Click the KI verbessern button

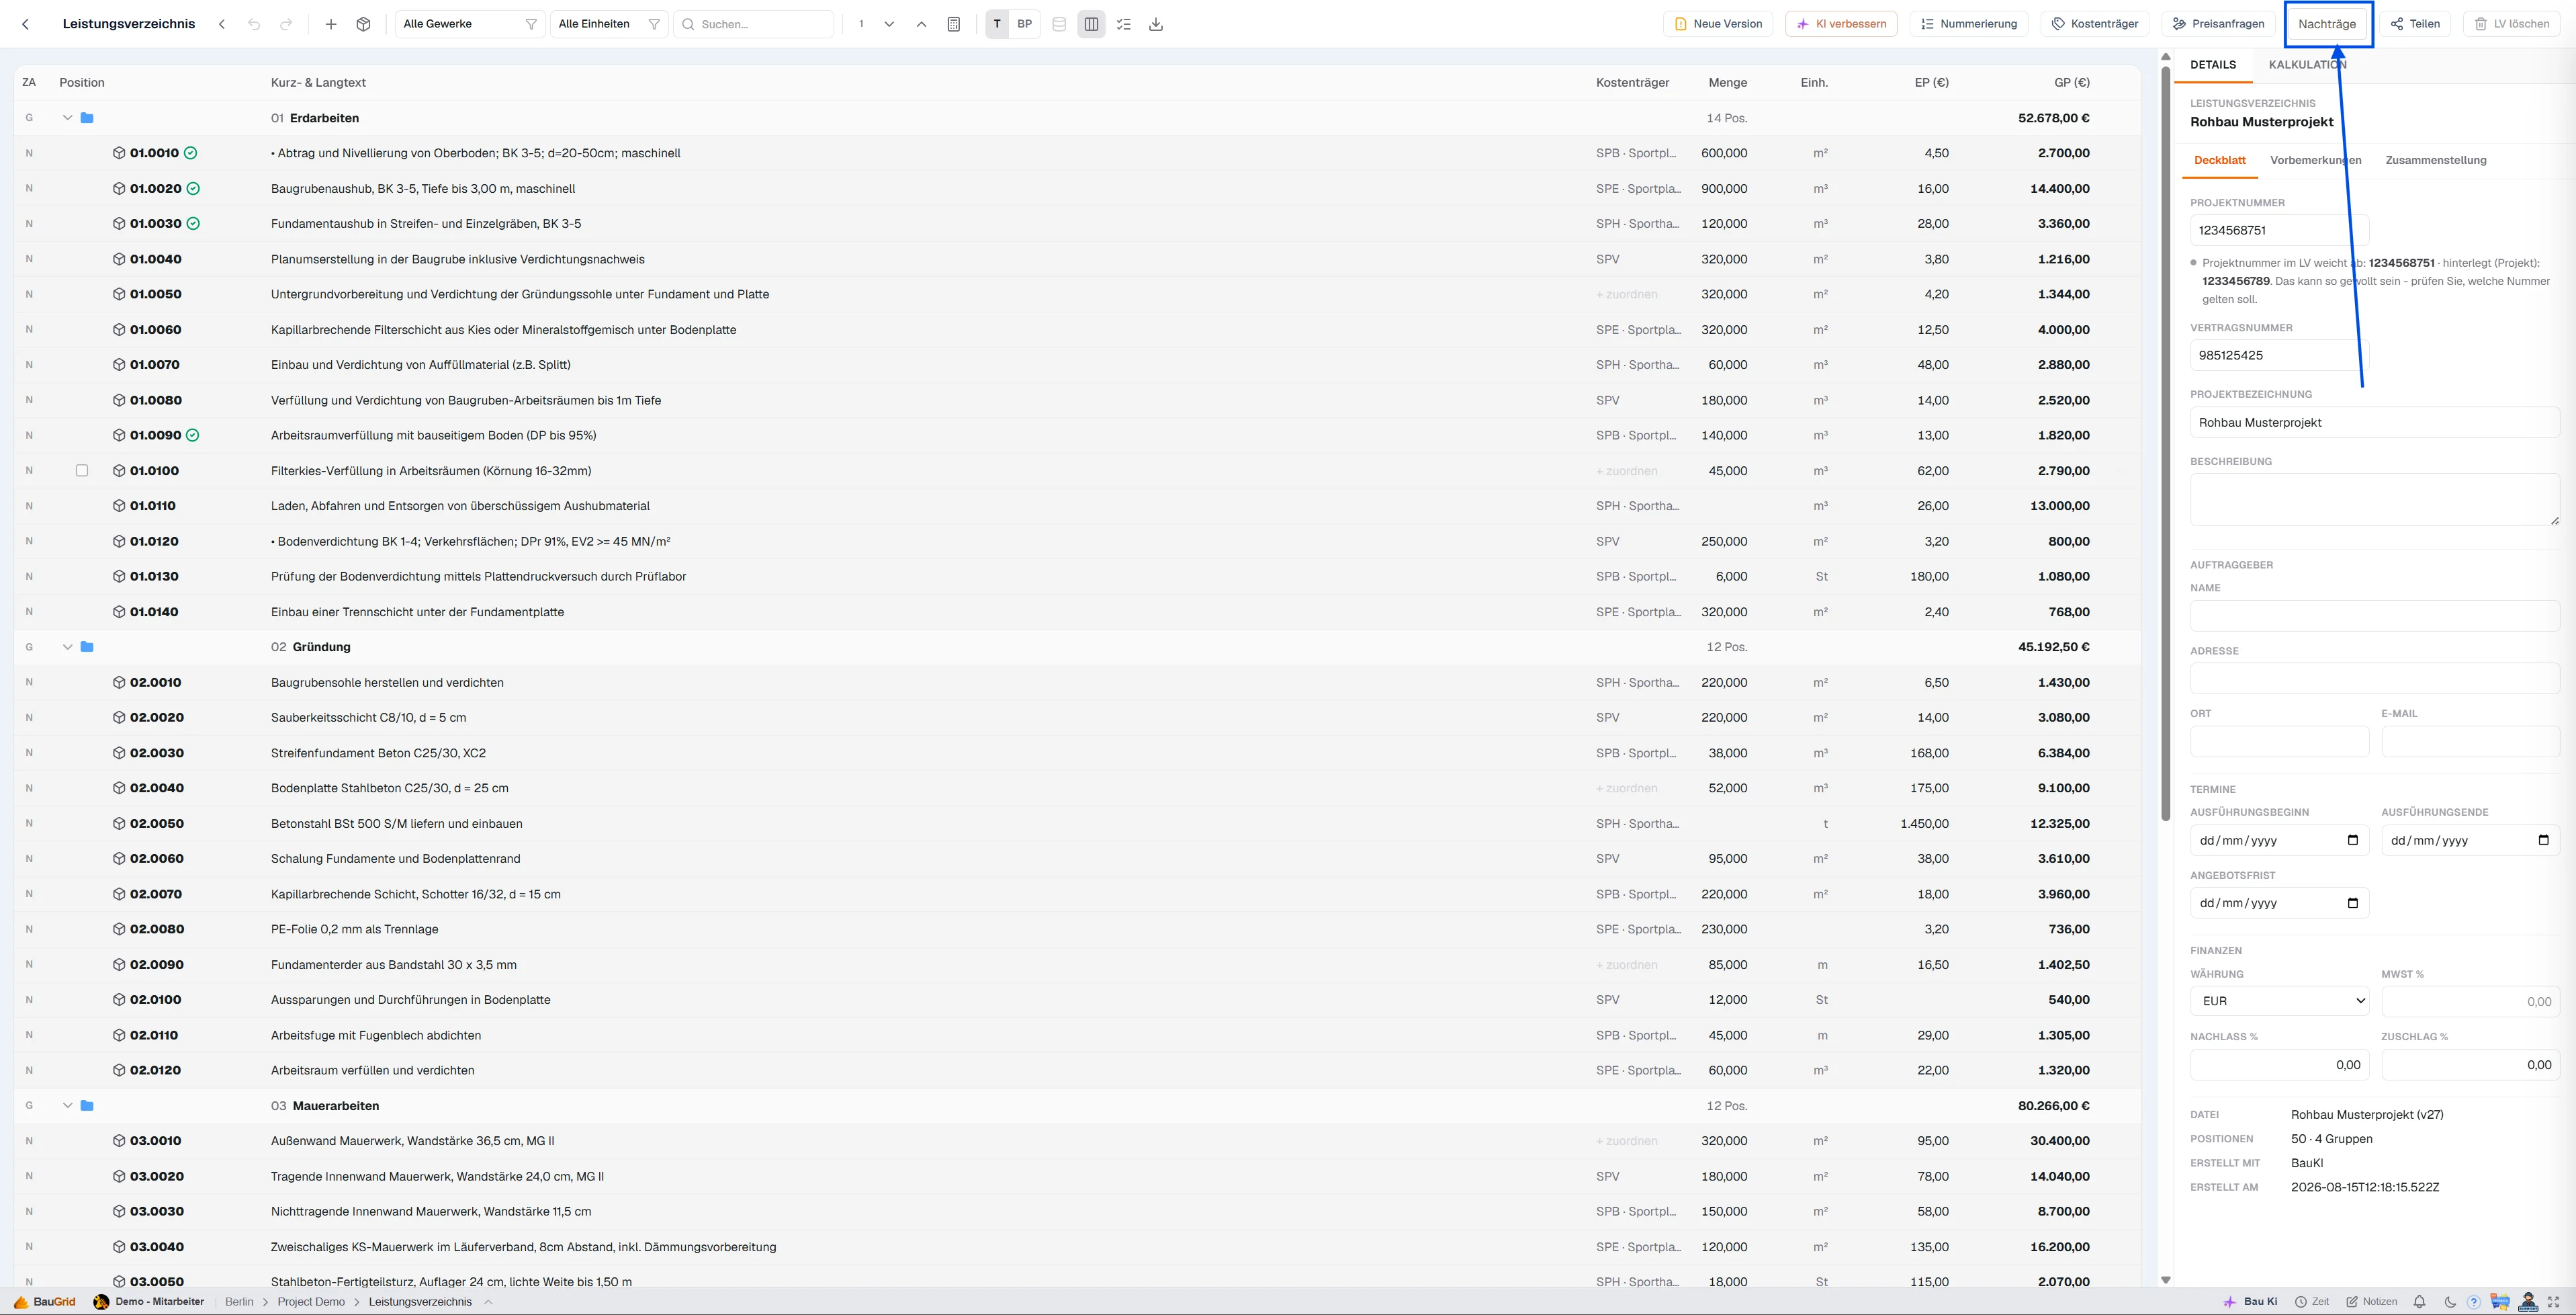(1841, 24)
